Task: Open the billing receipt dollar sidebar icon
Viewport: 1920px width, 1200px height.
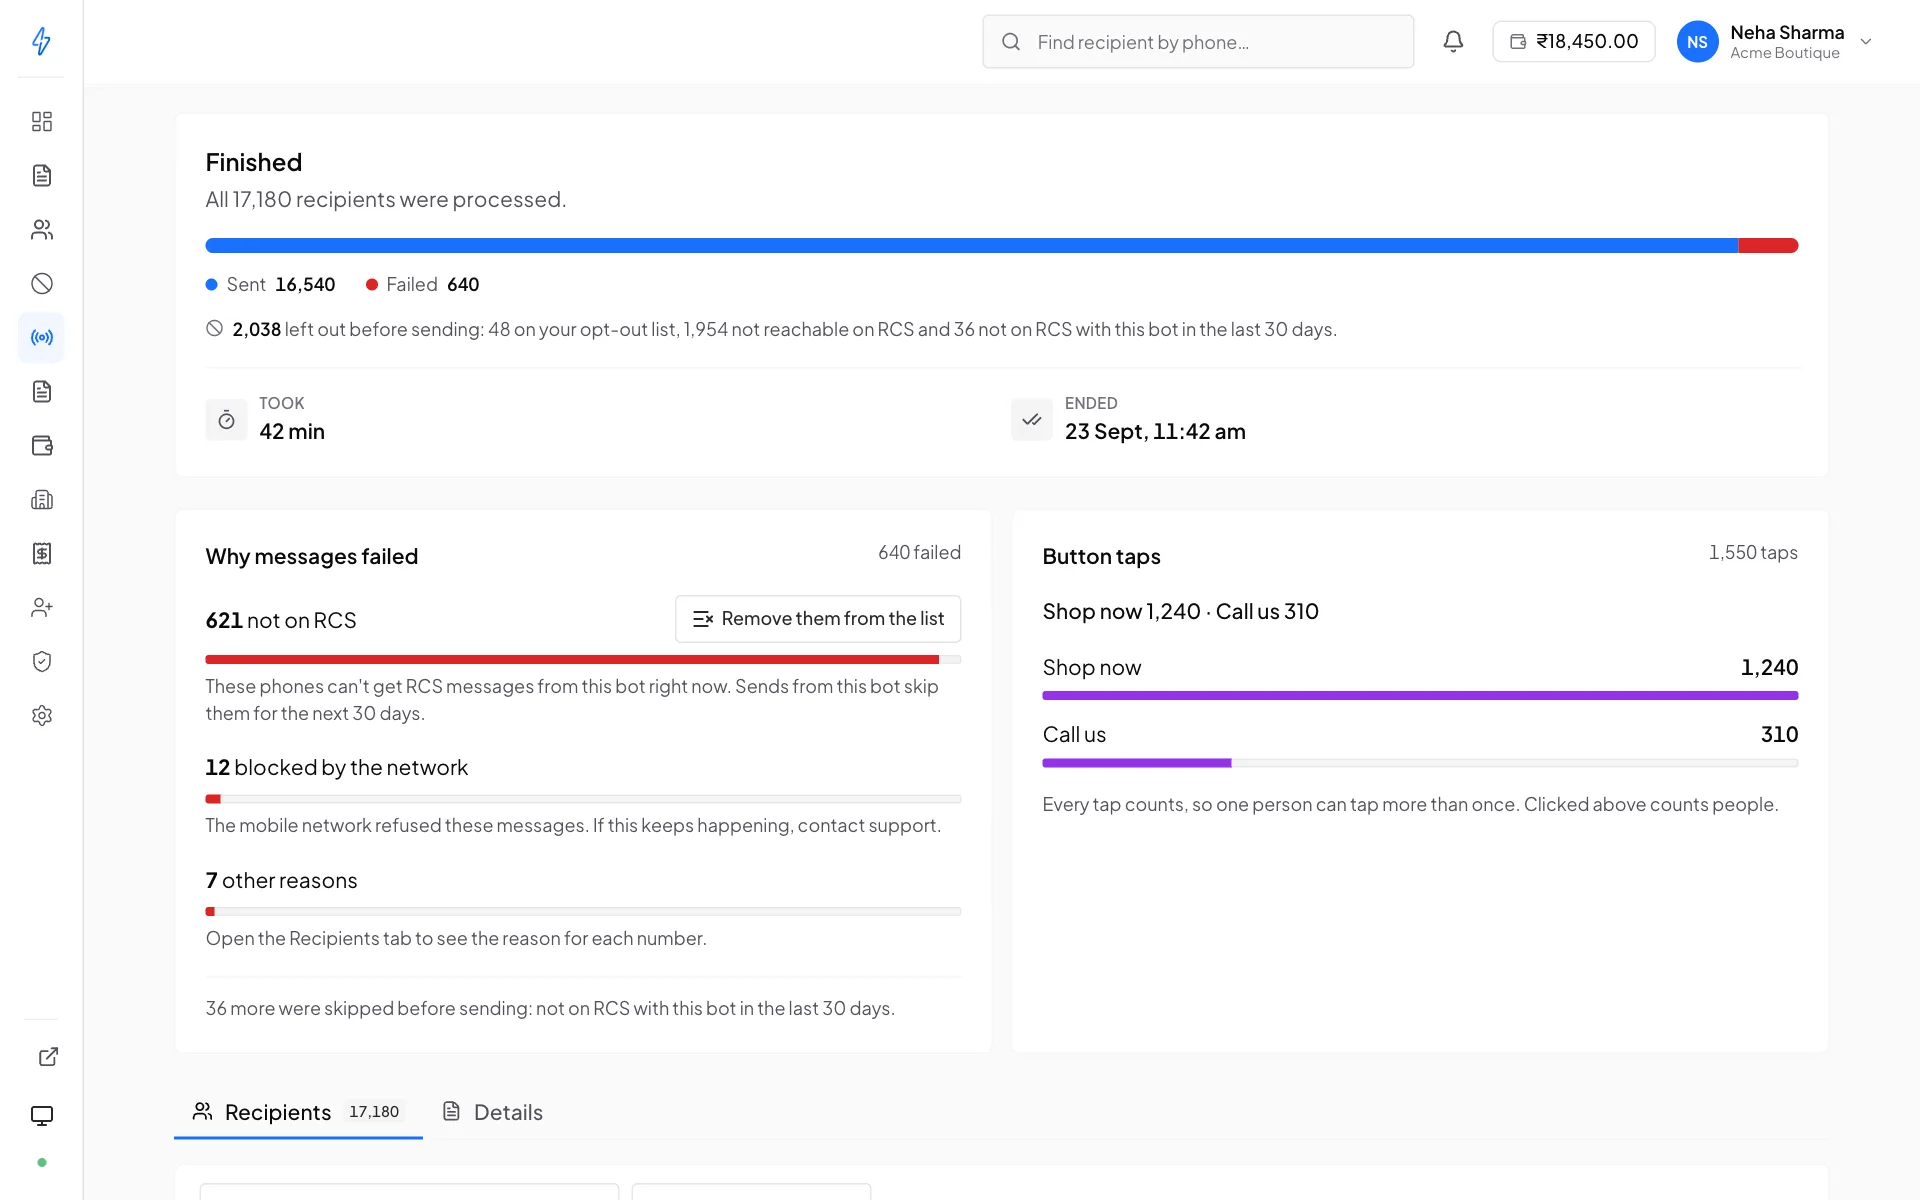Action: click(x=41, y=554)
